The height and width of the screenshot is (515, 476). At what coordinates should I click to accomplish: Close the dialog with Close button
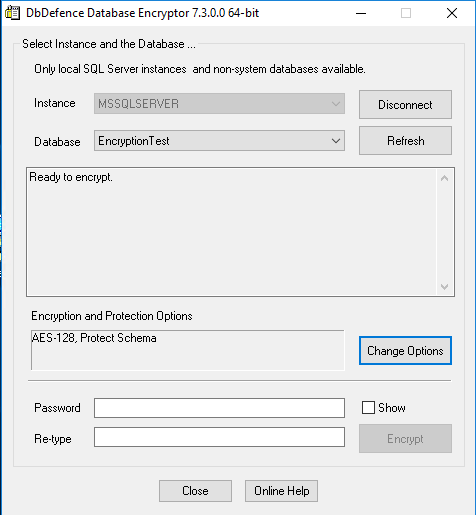click(x=195, y=491)
